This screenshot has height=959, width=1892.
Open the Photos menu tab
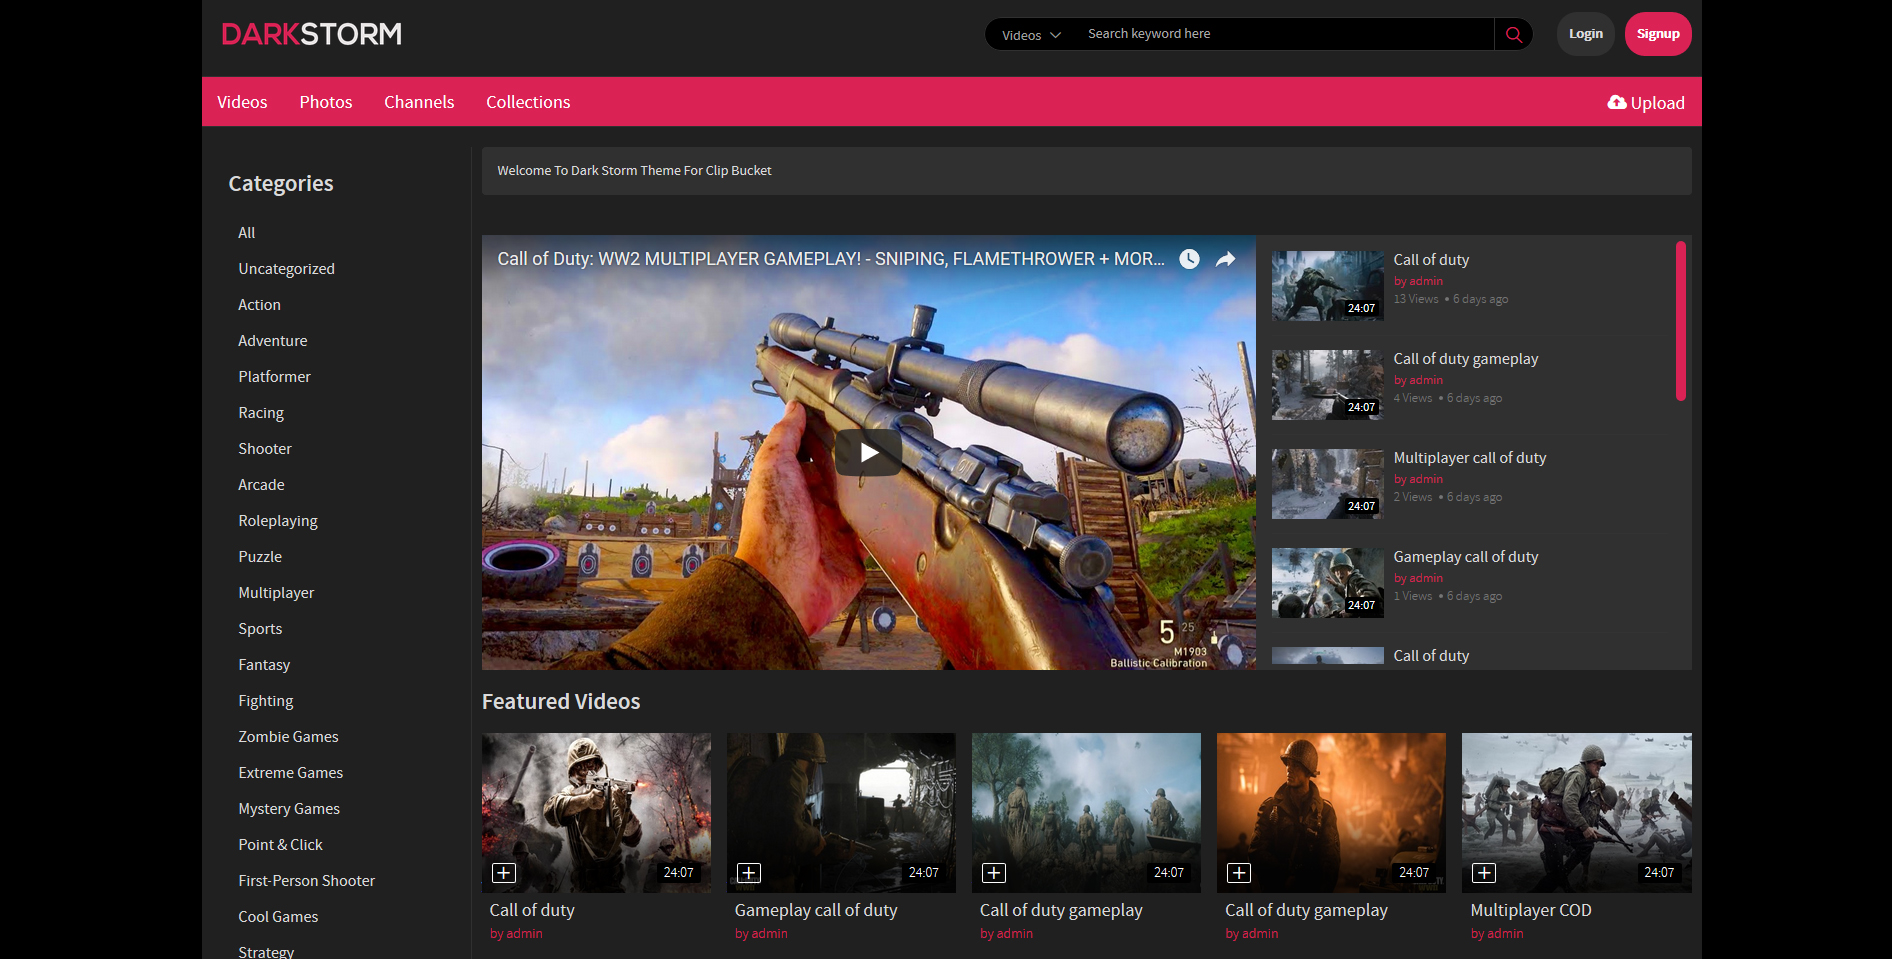pos(326,102)
